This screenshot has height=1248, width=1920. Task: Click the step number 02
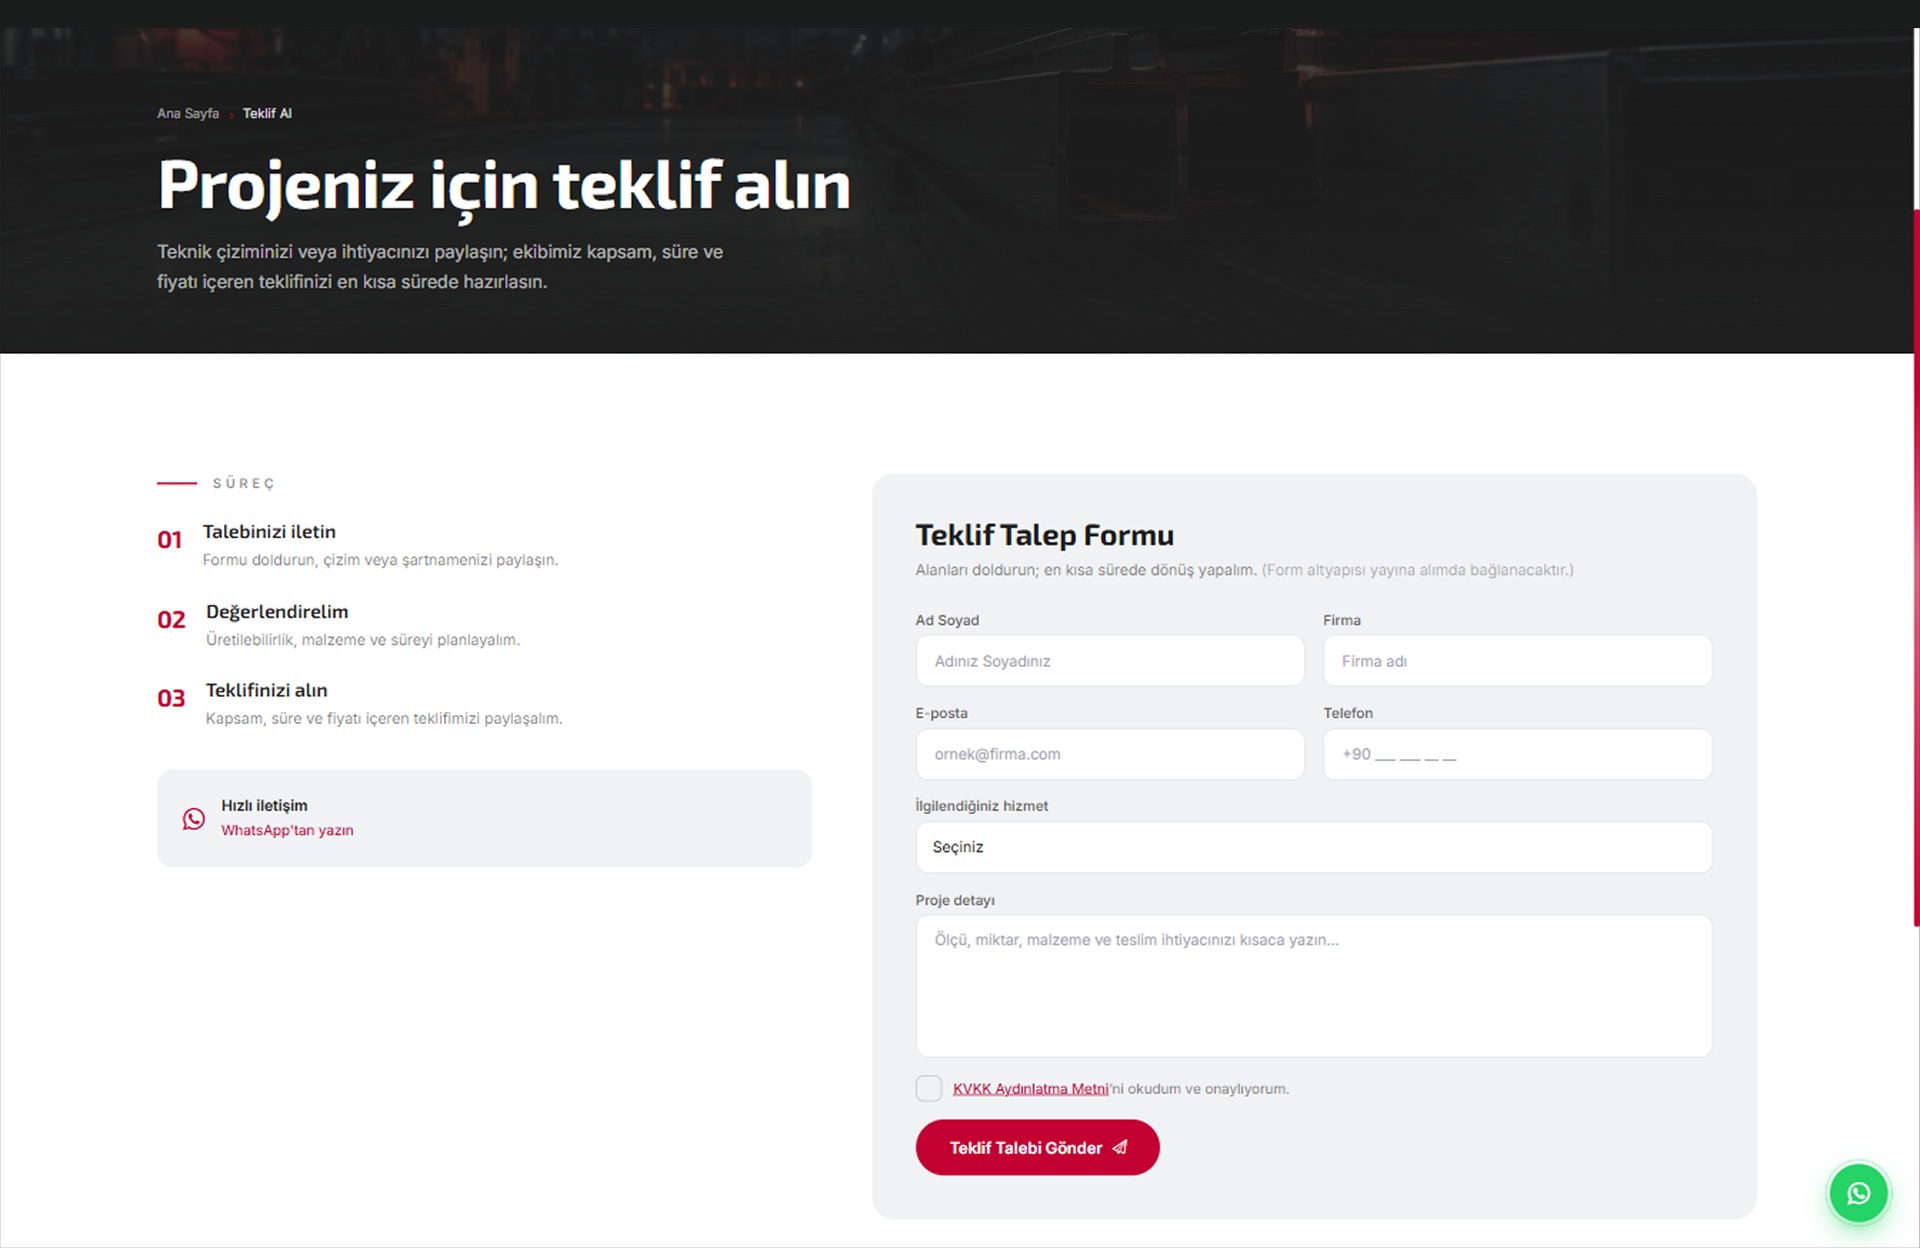[x=171, y=620]
